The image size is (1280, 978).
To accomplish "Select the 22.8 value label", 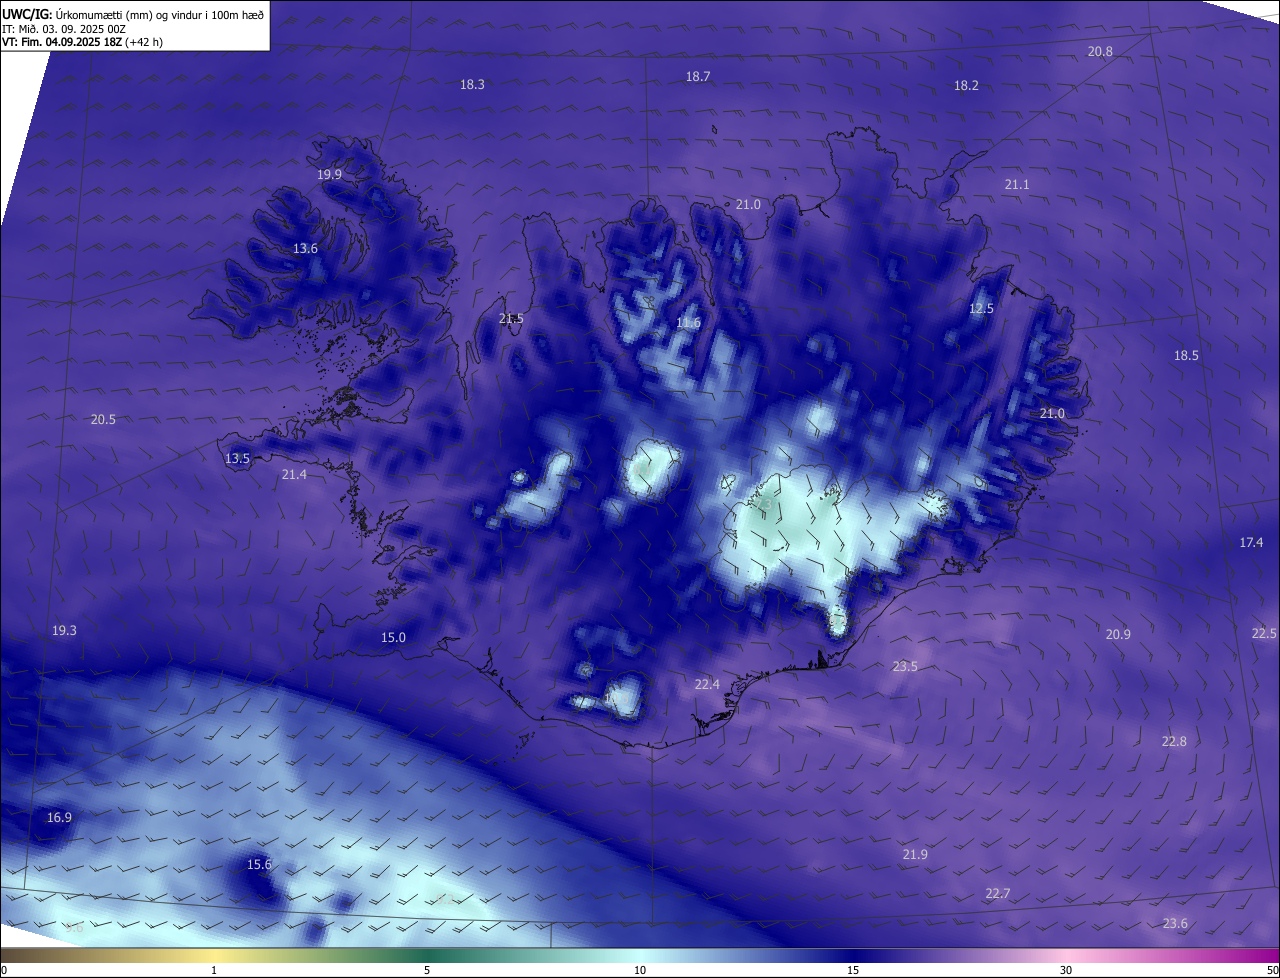I will (x=1174, y=742).
